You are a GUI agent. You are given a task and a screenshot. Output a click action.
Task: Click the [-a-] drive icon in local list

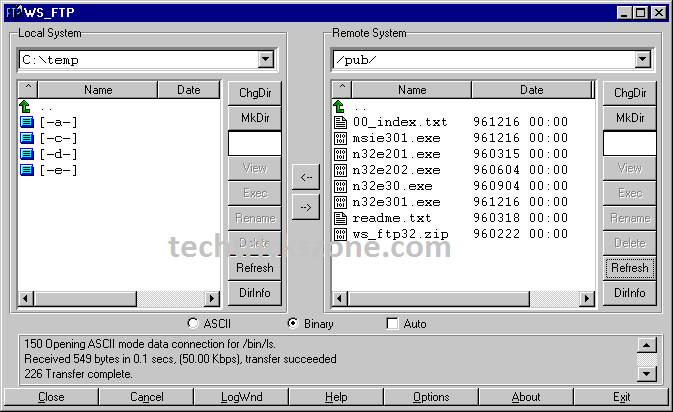coord(27,122)
